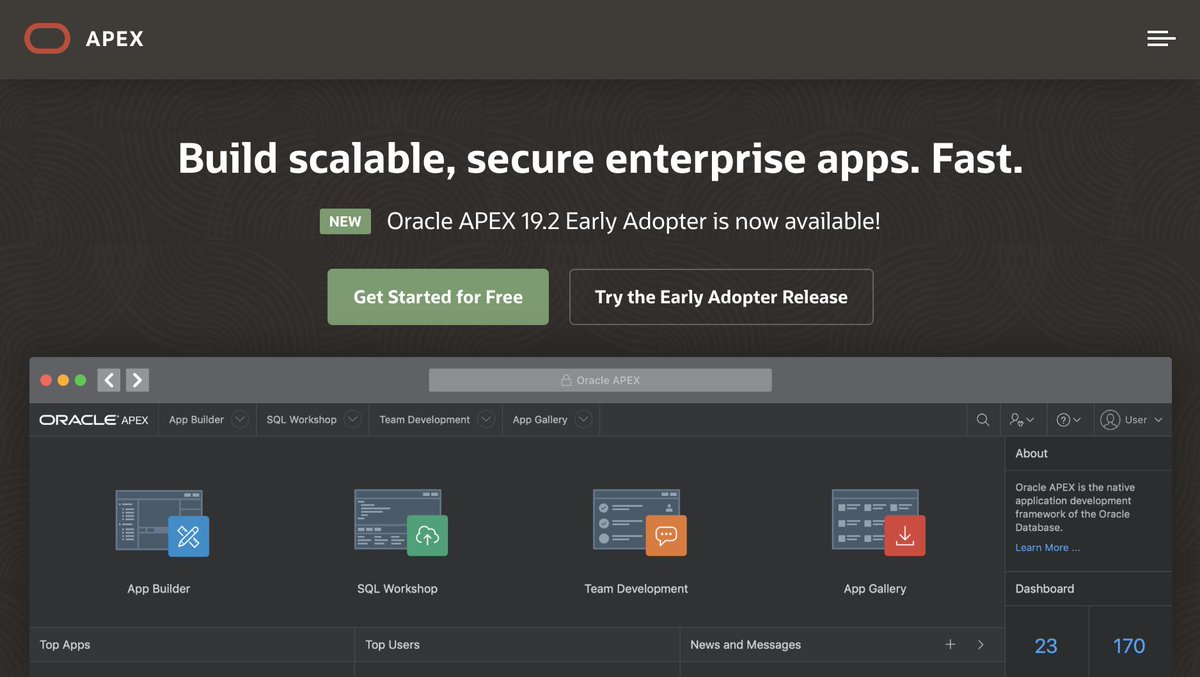Click the App Builder pencil icon
This screenshot has height=677, width=1200.
point(189,535)
